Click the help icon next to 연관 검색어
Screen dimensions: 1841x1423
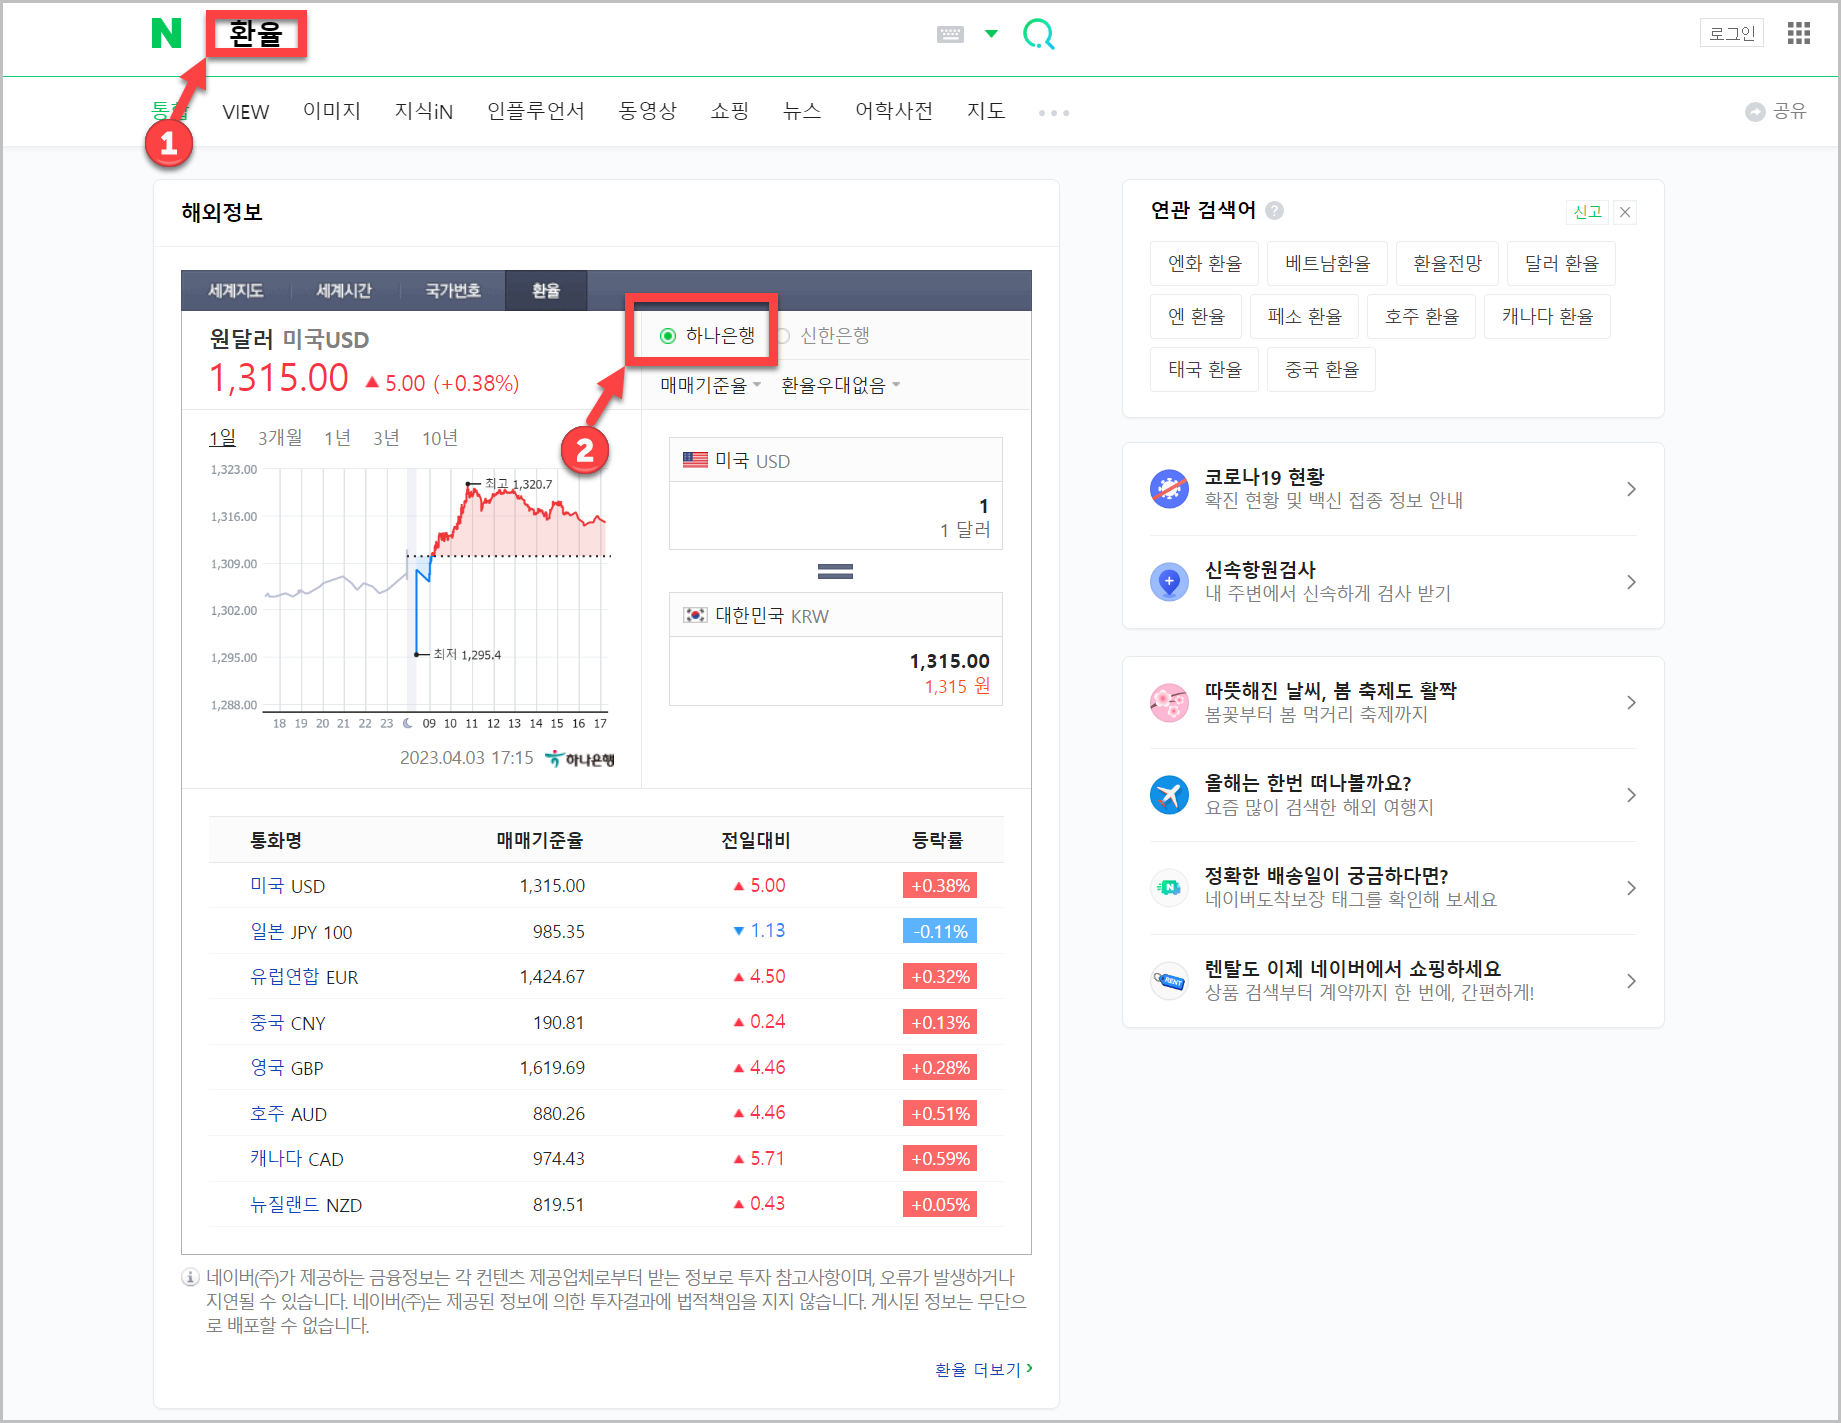tap(1274, 211)
